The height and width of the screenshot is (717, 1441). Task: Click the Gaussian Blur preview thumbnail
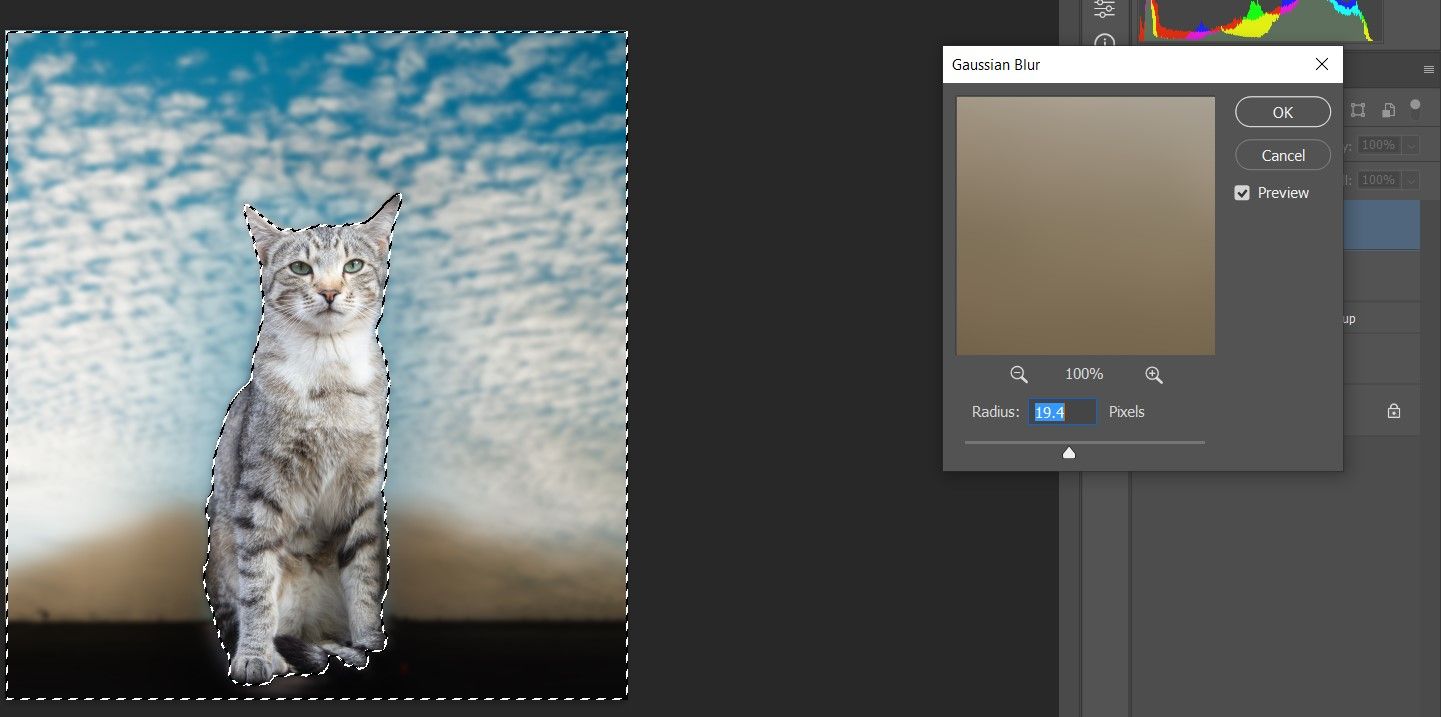pos(1085,226)
